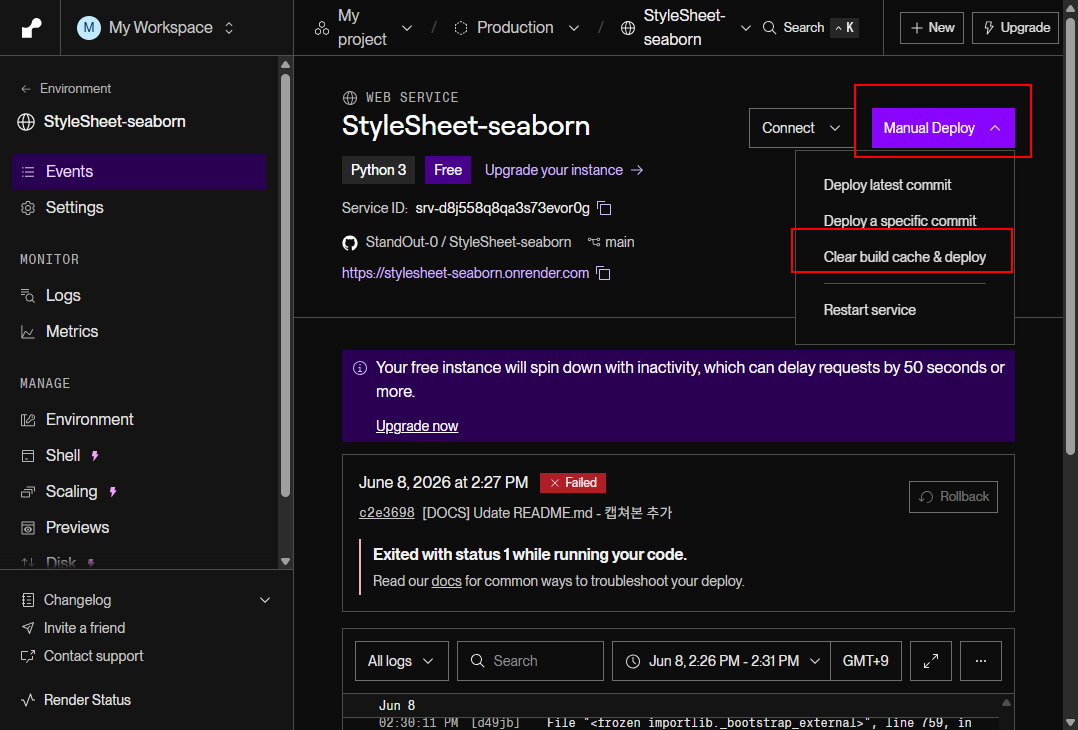Open commit c2e3698 link
The height and width of the screenshot is (730, 1078).
click(x=386, y=513)
